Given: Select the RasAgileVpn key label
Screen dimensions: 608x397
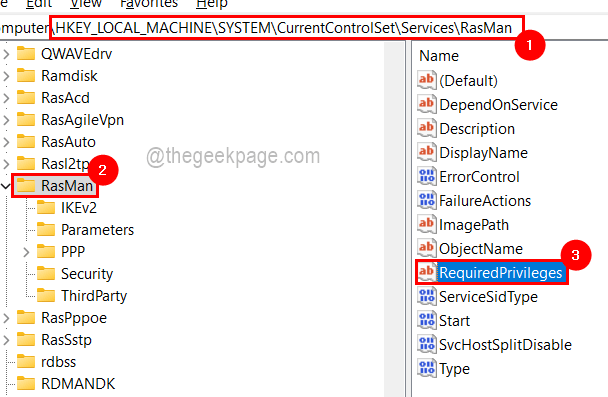Looking at the screenshot, I should 83,120.
